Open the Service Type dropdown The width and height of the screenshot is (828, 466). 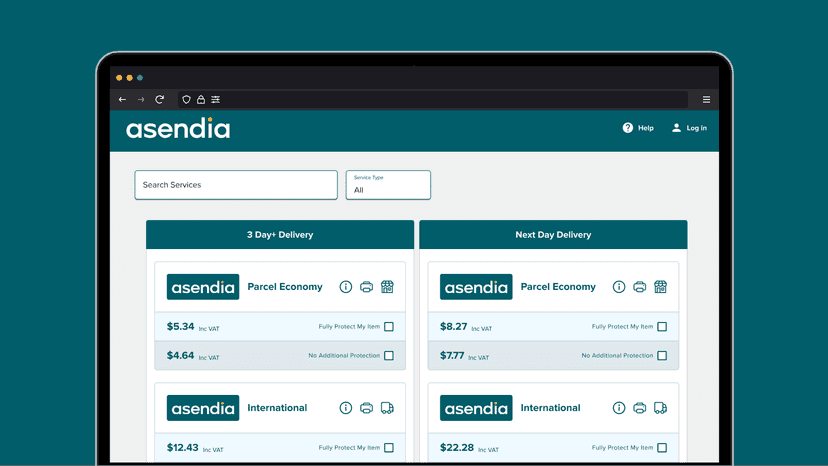click(388, 185)
